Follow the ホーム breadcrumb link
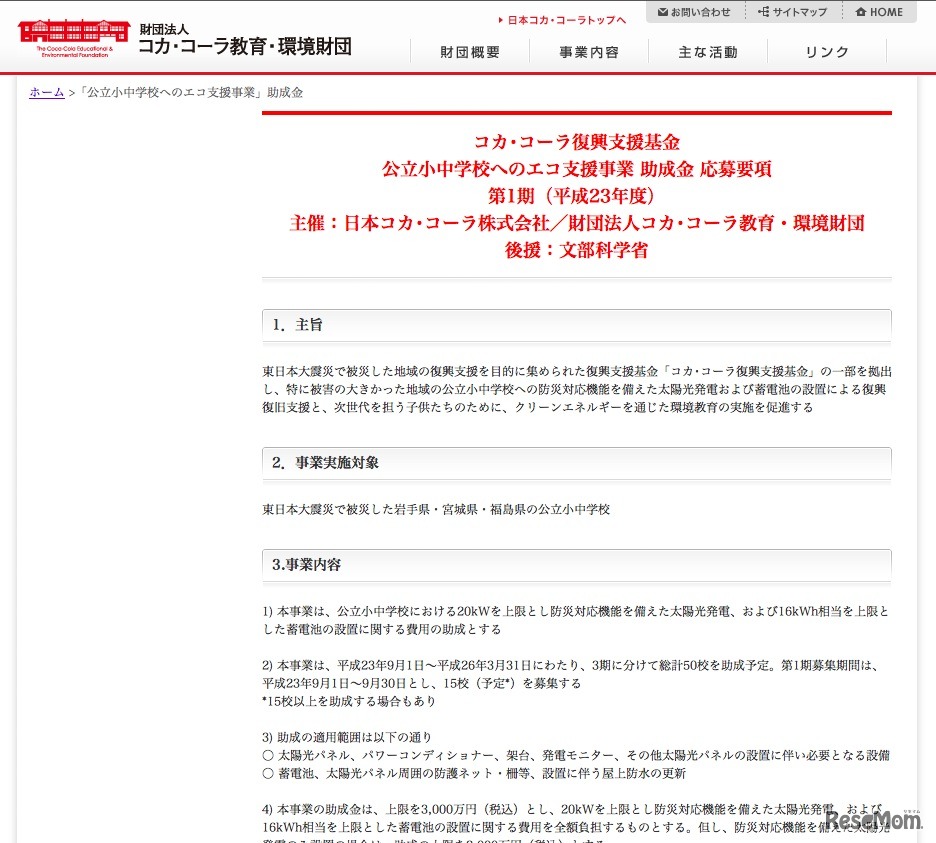 tap(46, 91)
